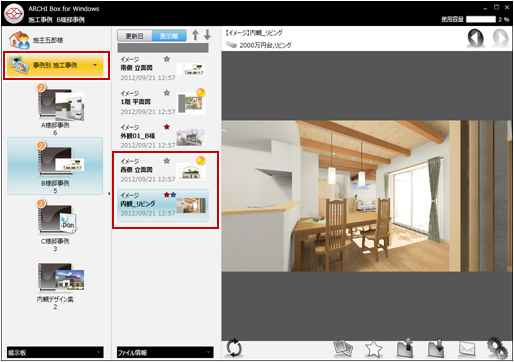Open the 施主五郎様 user profile

(36, 40)
